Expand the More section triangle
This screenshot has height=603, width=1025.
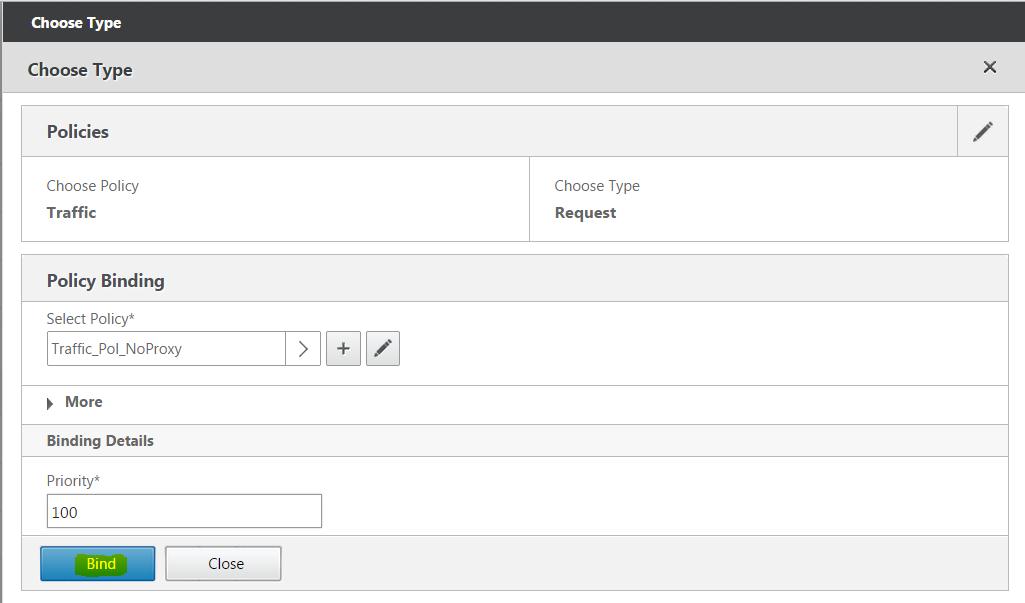tap(51, 403)
